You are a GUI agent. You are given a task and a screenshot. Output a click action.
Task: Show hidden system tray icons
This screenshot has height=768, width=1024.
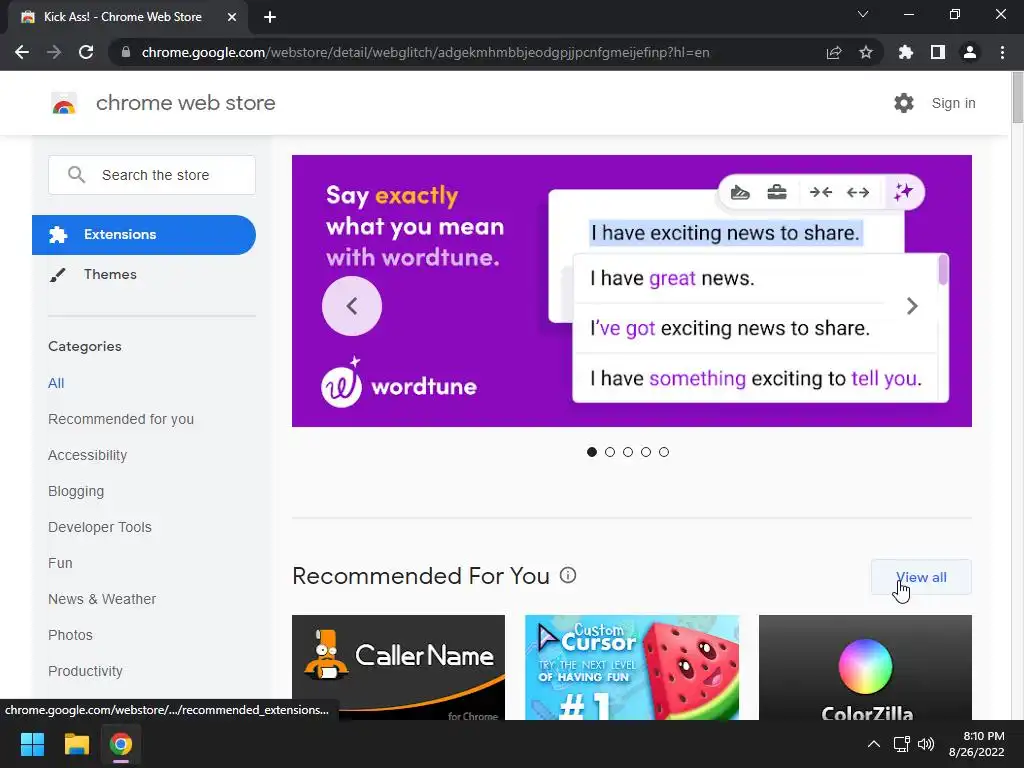873,744
